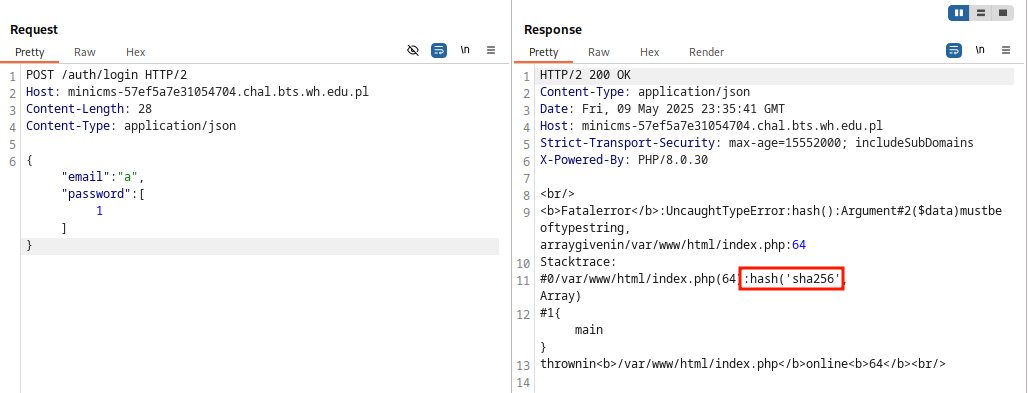This screenshot has height=393, width=1028.
Task: Click the Strict-Transport-Security header line
Action: [x=757, y=143]
